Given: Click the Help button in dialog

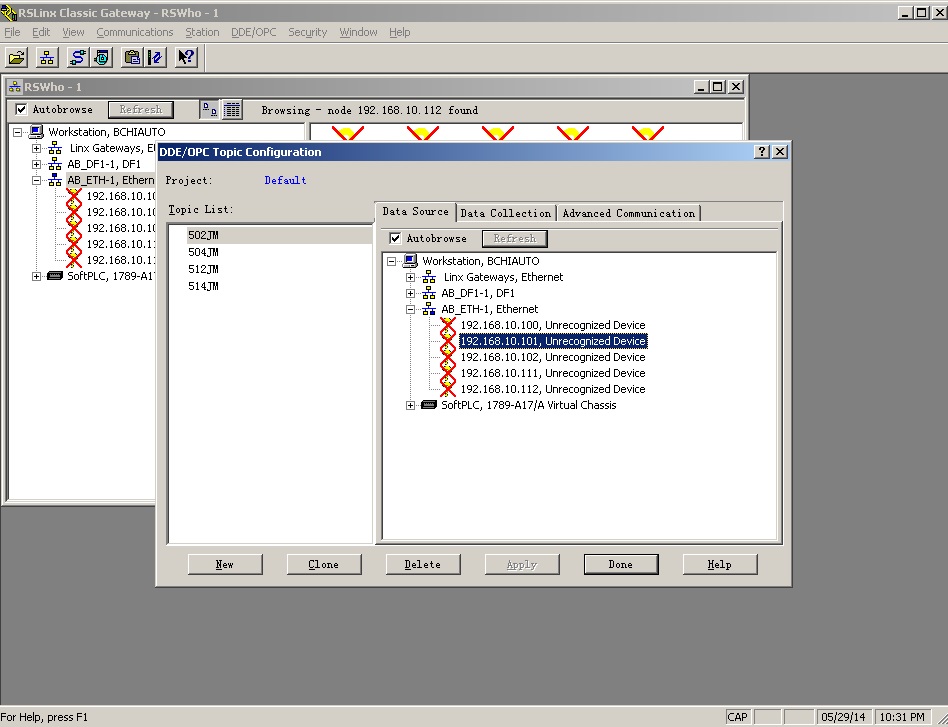Looking at the screenshot, I should 719,564.
